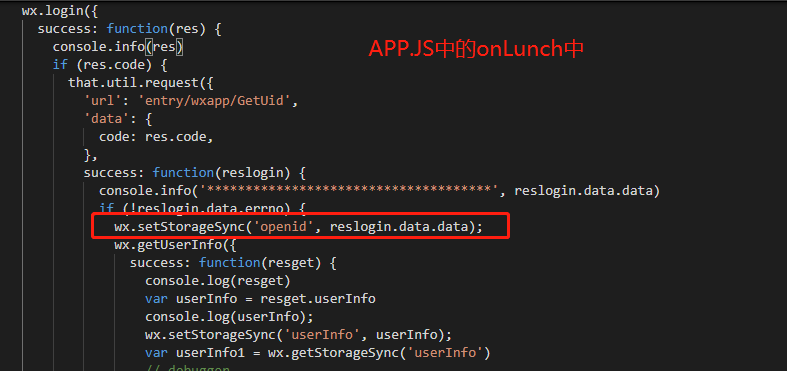The width and height of the screenshot is (787, 371).
Task: Click the 'entry/wxapp/GetUid' url string
Action: pos(218,101)
